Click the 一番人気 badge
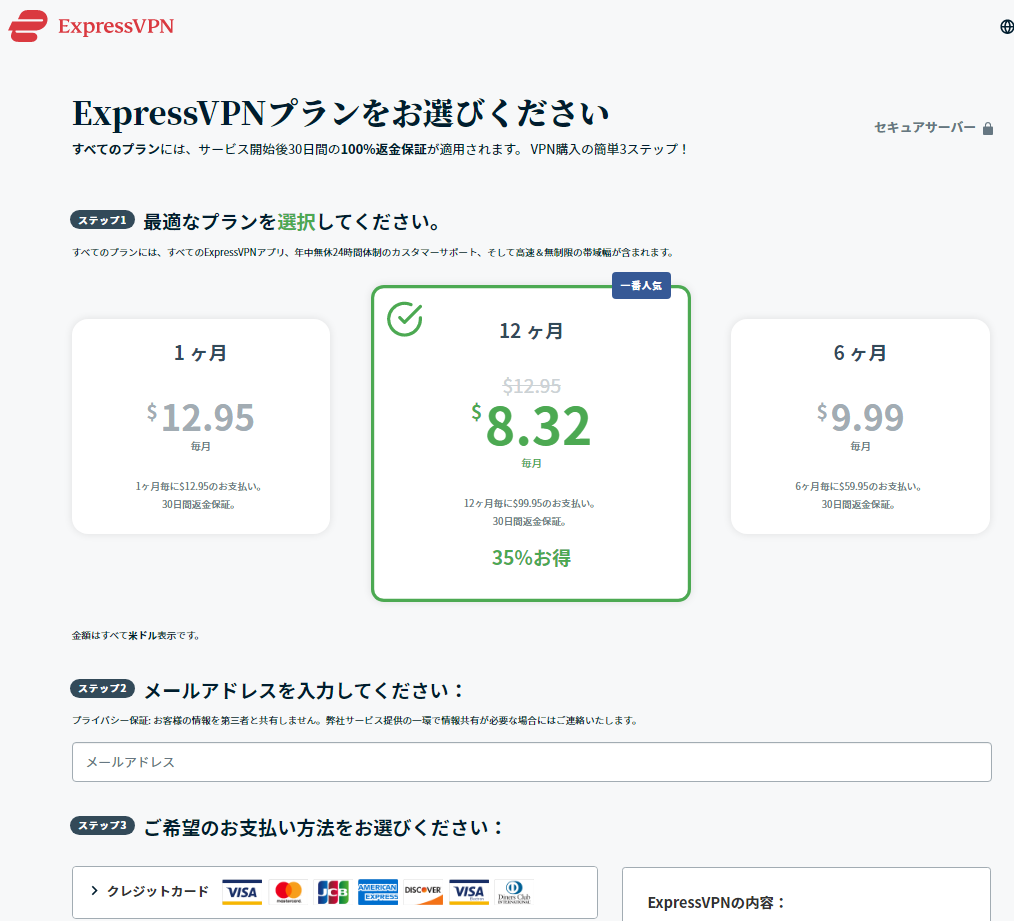This screenshot has width=1014, height=921. pos(641,285)
